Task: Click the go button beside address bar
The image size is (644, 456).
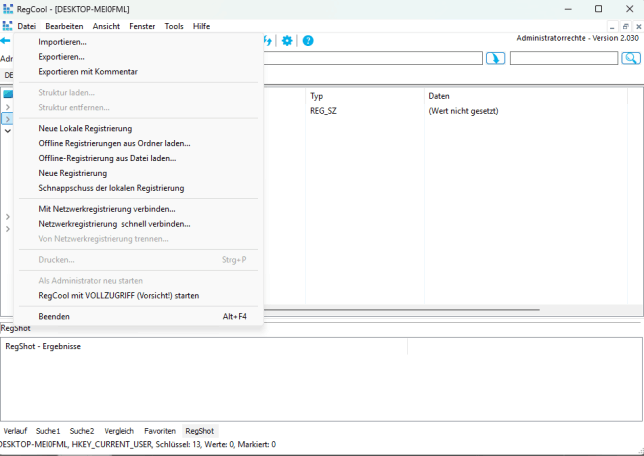Action: (495, 59)
